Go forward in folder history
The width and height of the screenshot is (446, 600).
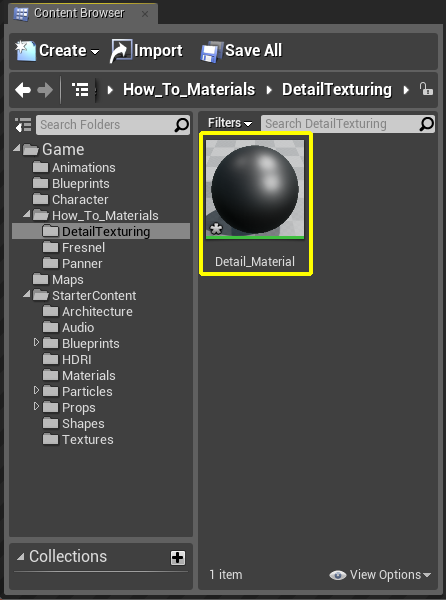click(45, 90)
